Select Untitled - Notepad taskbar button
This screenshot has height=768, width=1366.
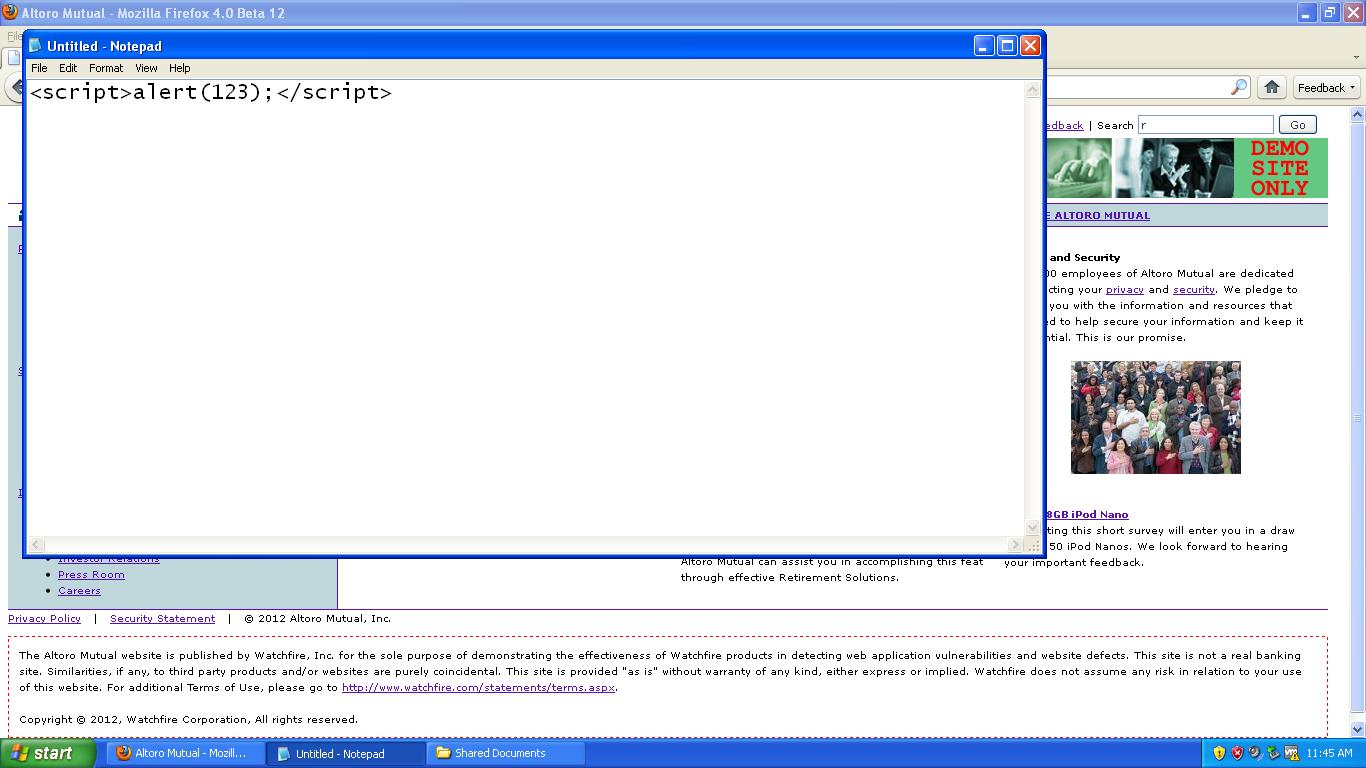tap(345, 753)
